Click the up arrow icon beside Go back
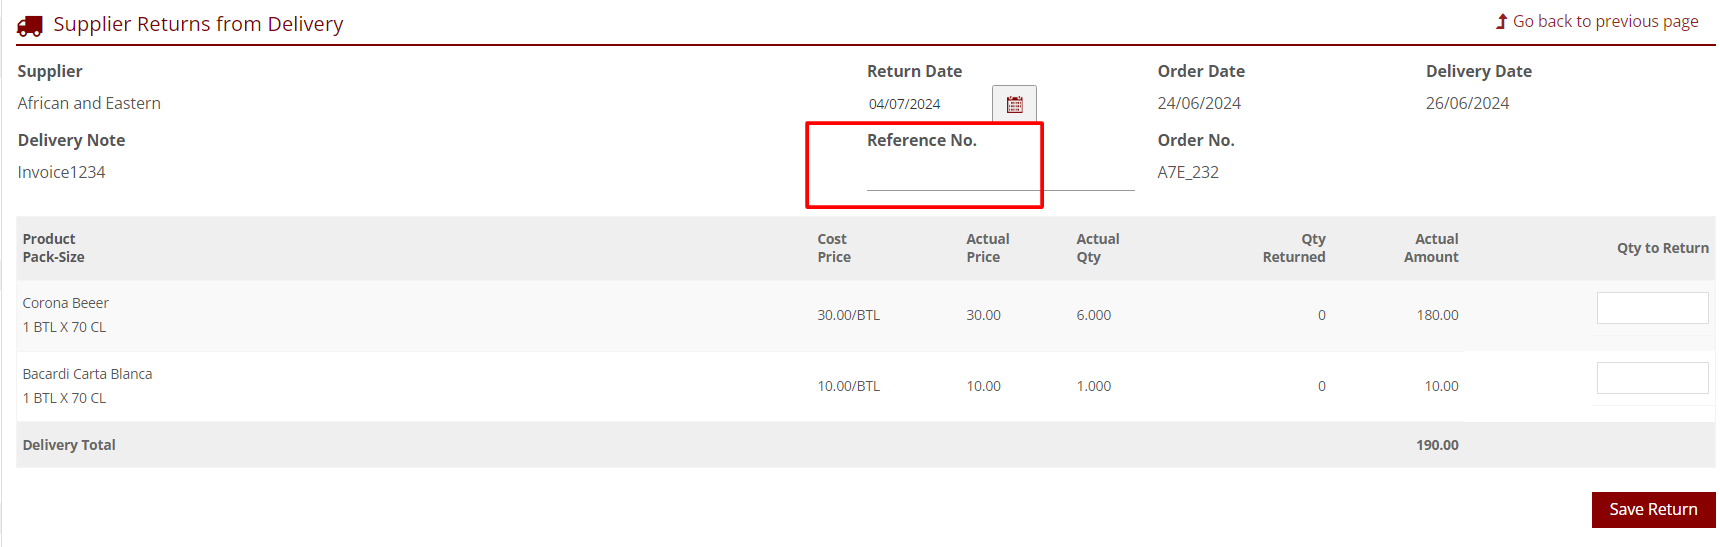 pyautogui.click(x=1501, y=21)
